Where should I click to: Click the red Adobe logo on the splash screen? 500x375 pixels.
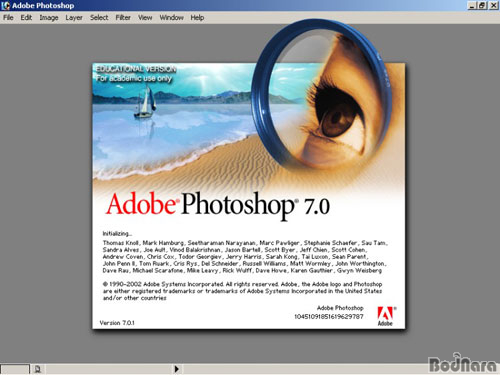click(385, 316)
